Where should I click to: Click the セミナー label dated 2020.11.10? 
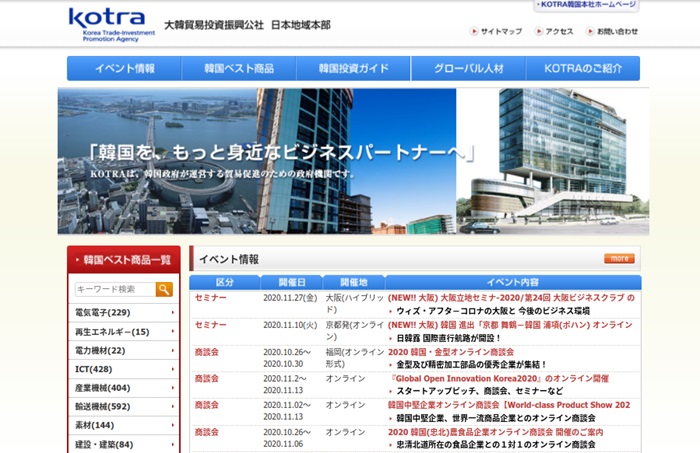[210, 325]
